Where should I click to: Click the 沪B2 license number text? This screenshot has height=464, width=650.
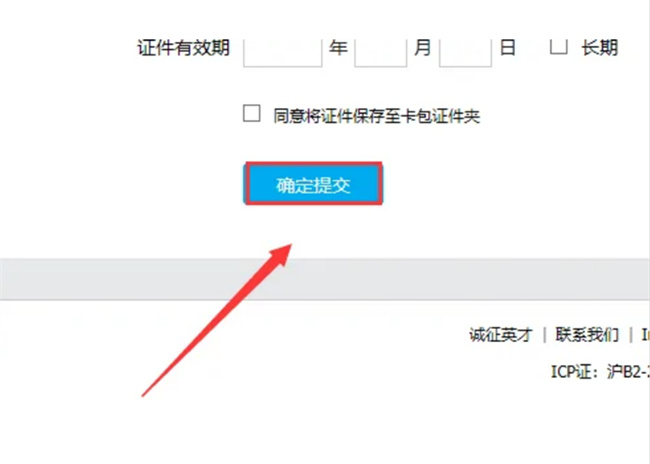point(625,372)
